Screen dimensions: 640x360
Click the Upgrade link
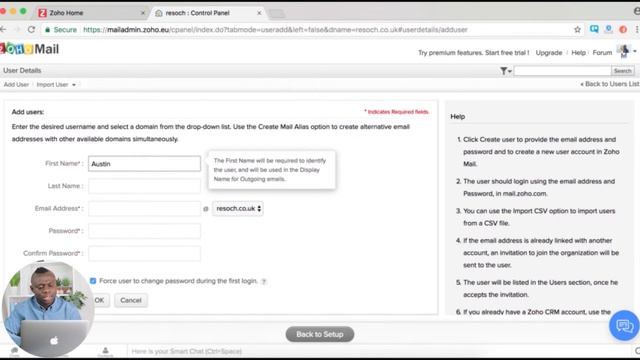click(x=549, y=53)
